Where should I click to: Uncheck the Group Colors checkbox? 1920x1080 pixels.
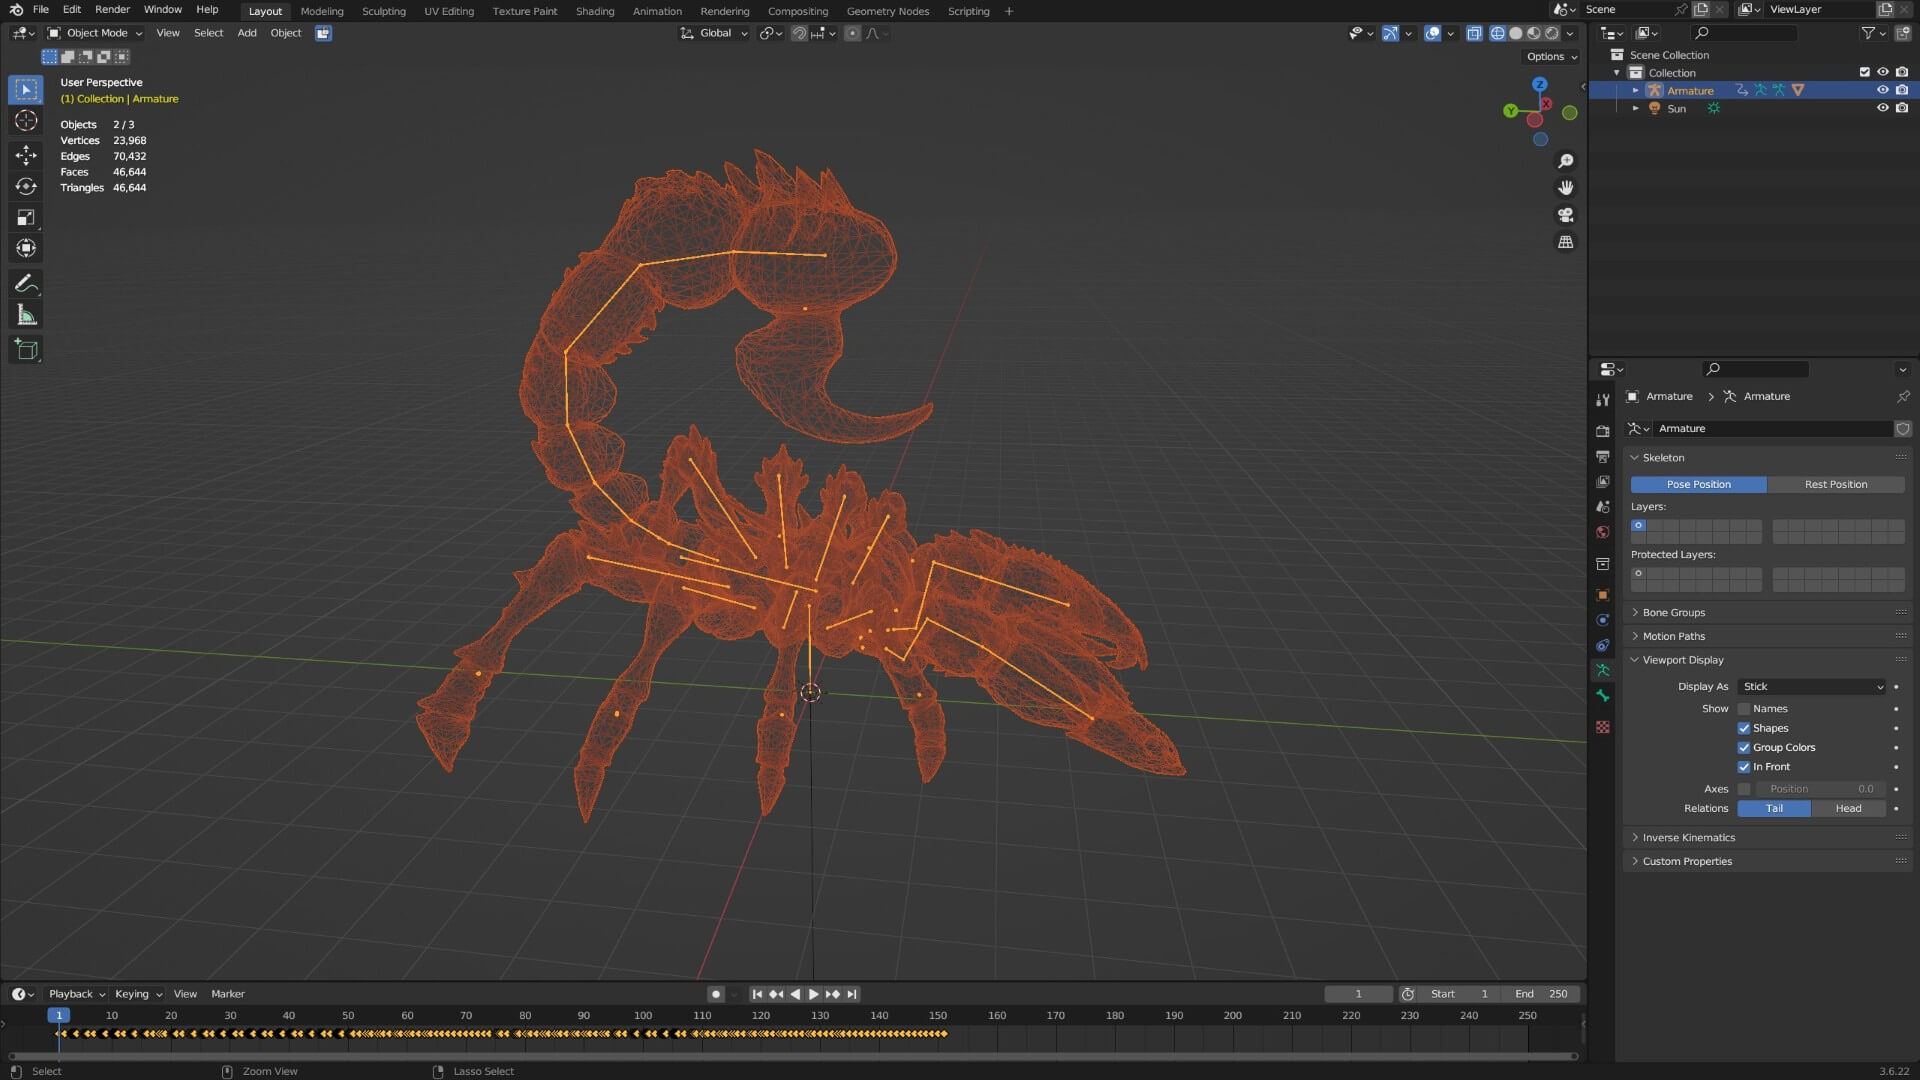[x=1744, y=748]
